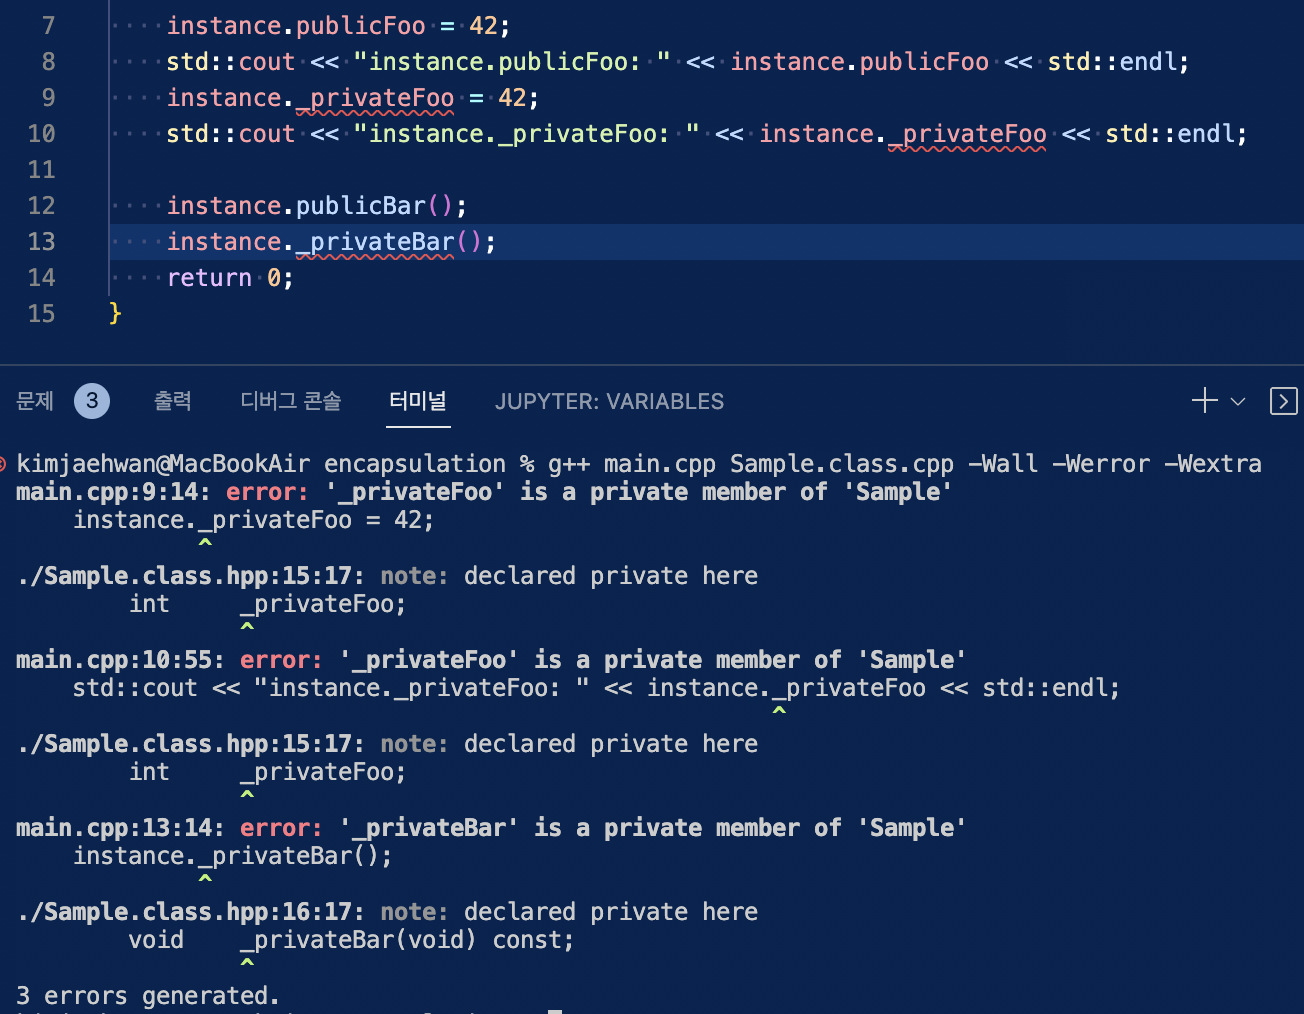The height and width of the screenshot is (1014, 1304).
Task: Click '3 errors generated.' terminal text
Action: pyautogui.click(x=147, y=995)
